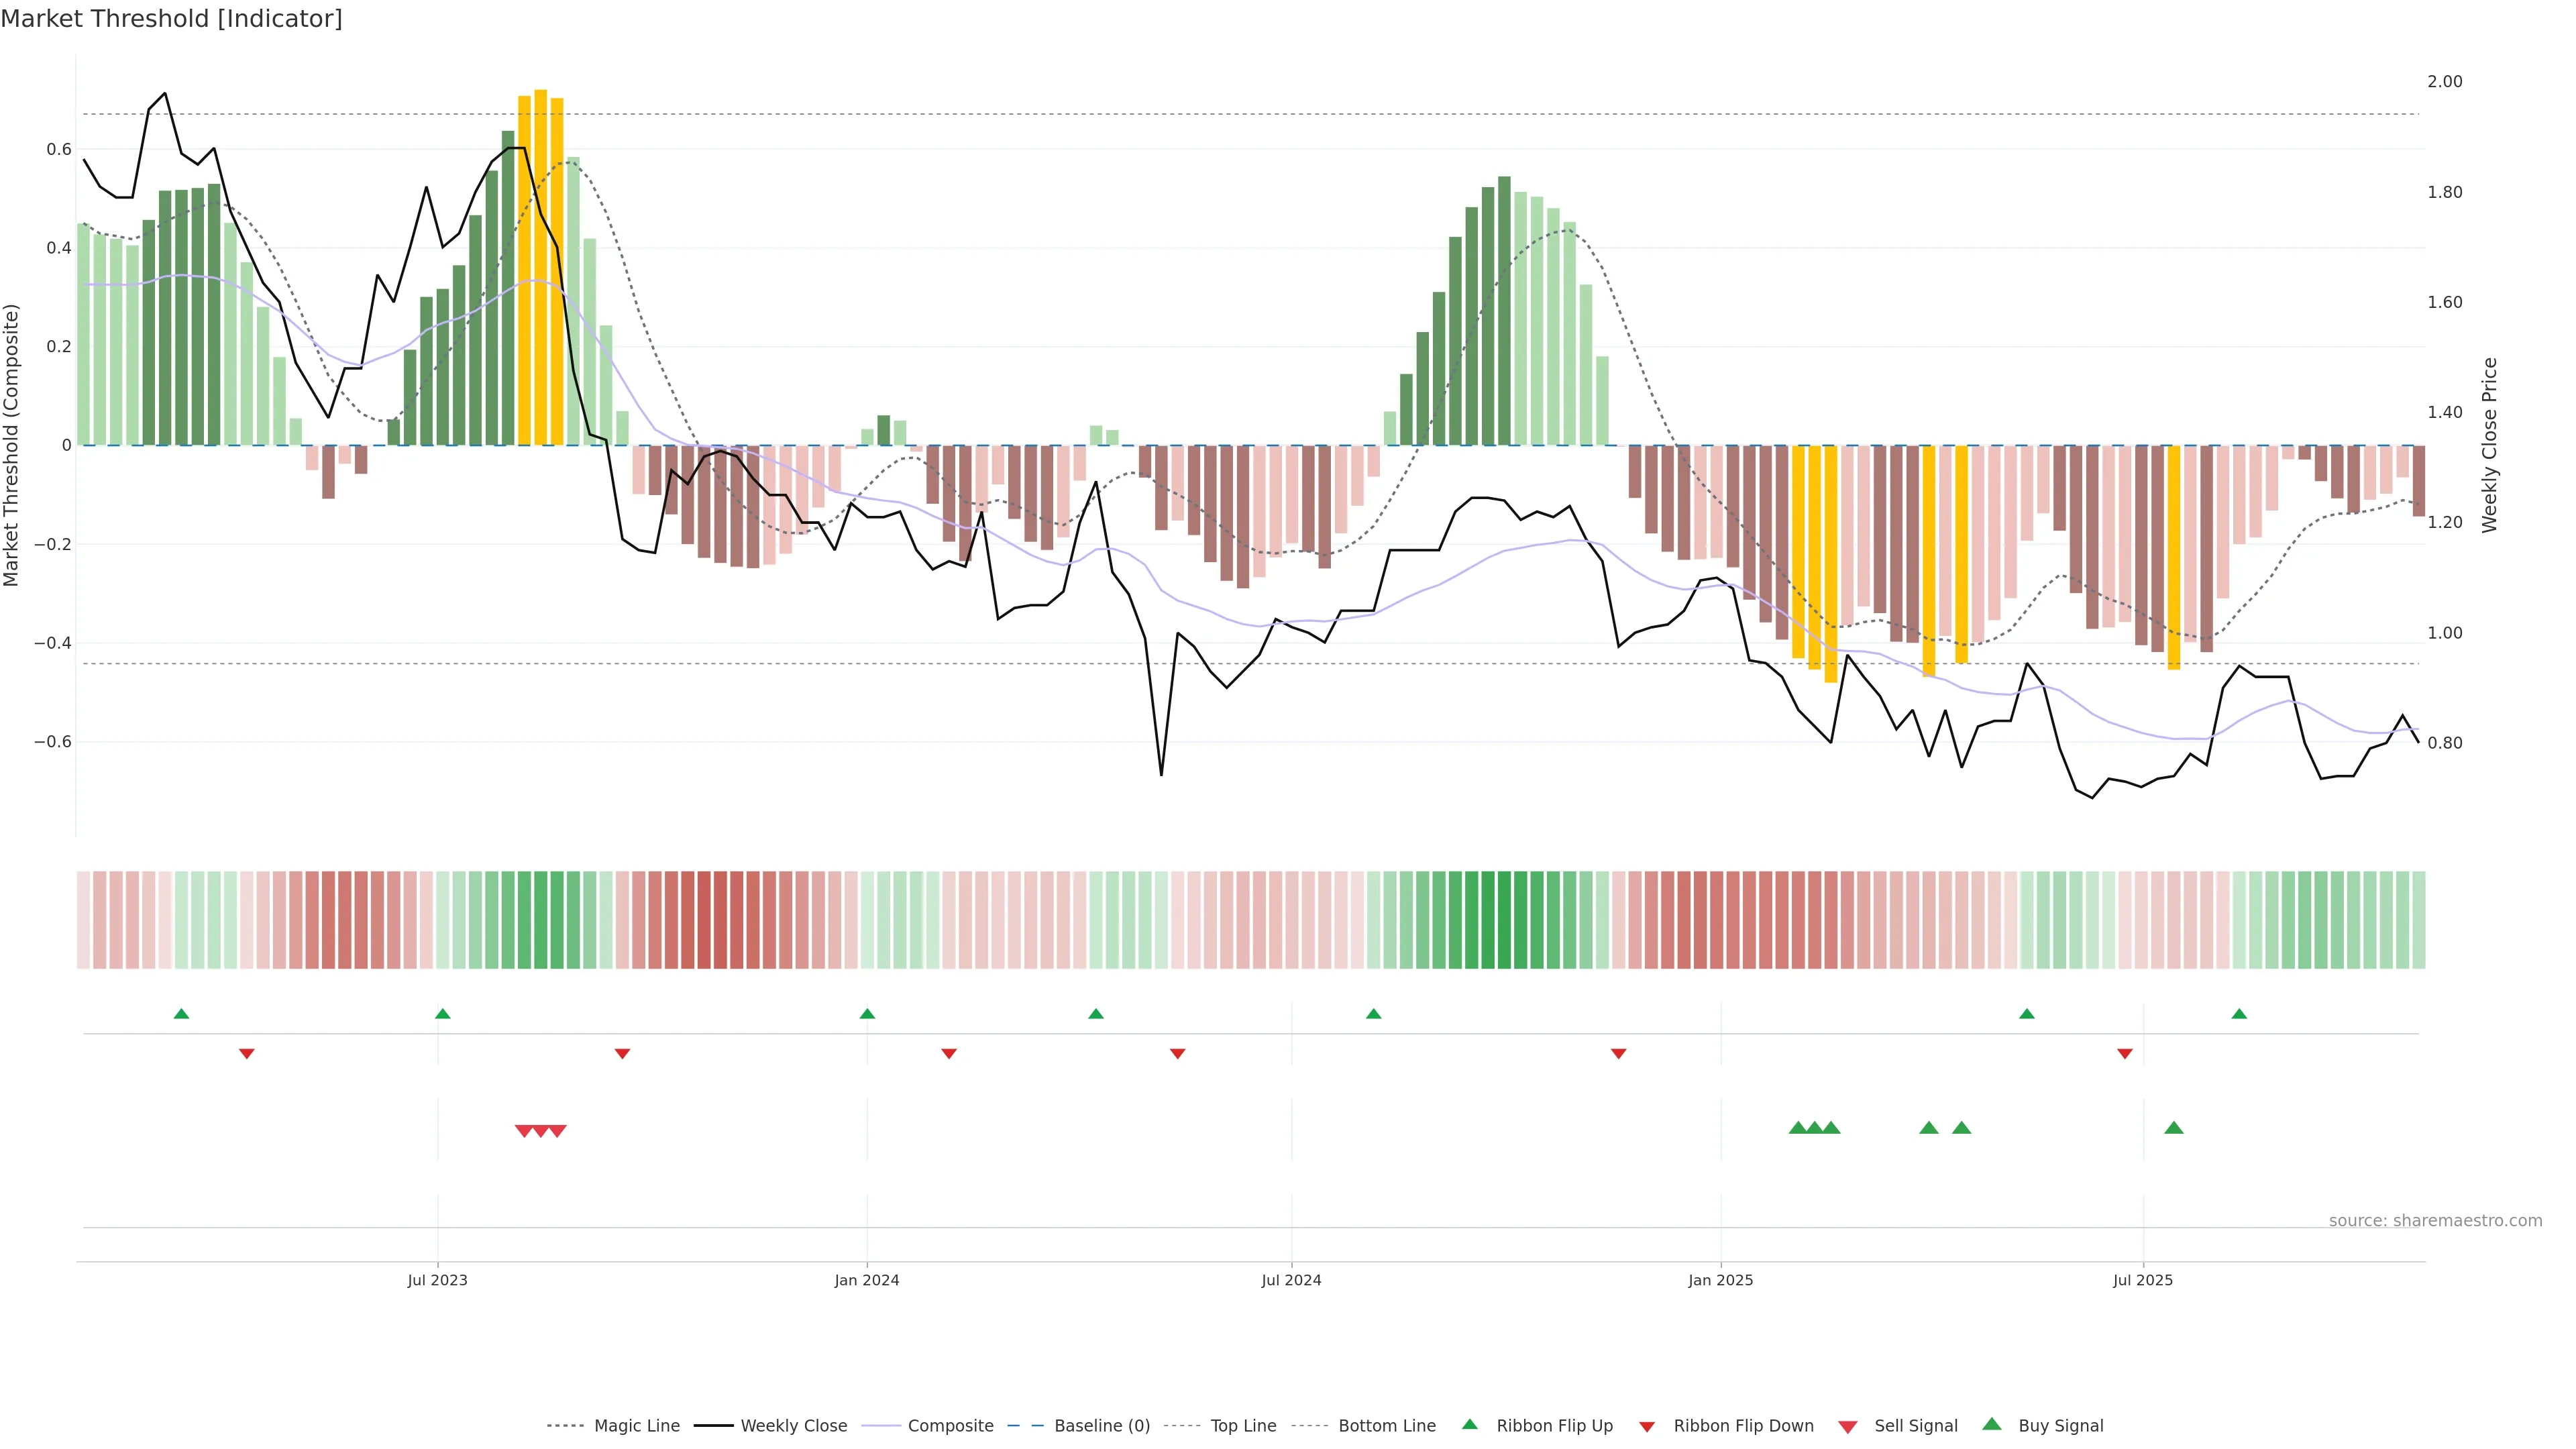Click the ribbon flip up marker at Jan 2024
Screen dimensions: 2576x1449
click(867, 1014)
